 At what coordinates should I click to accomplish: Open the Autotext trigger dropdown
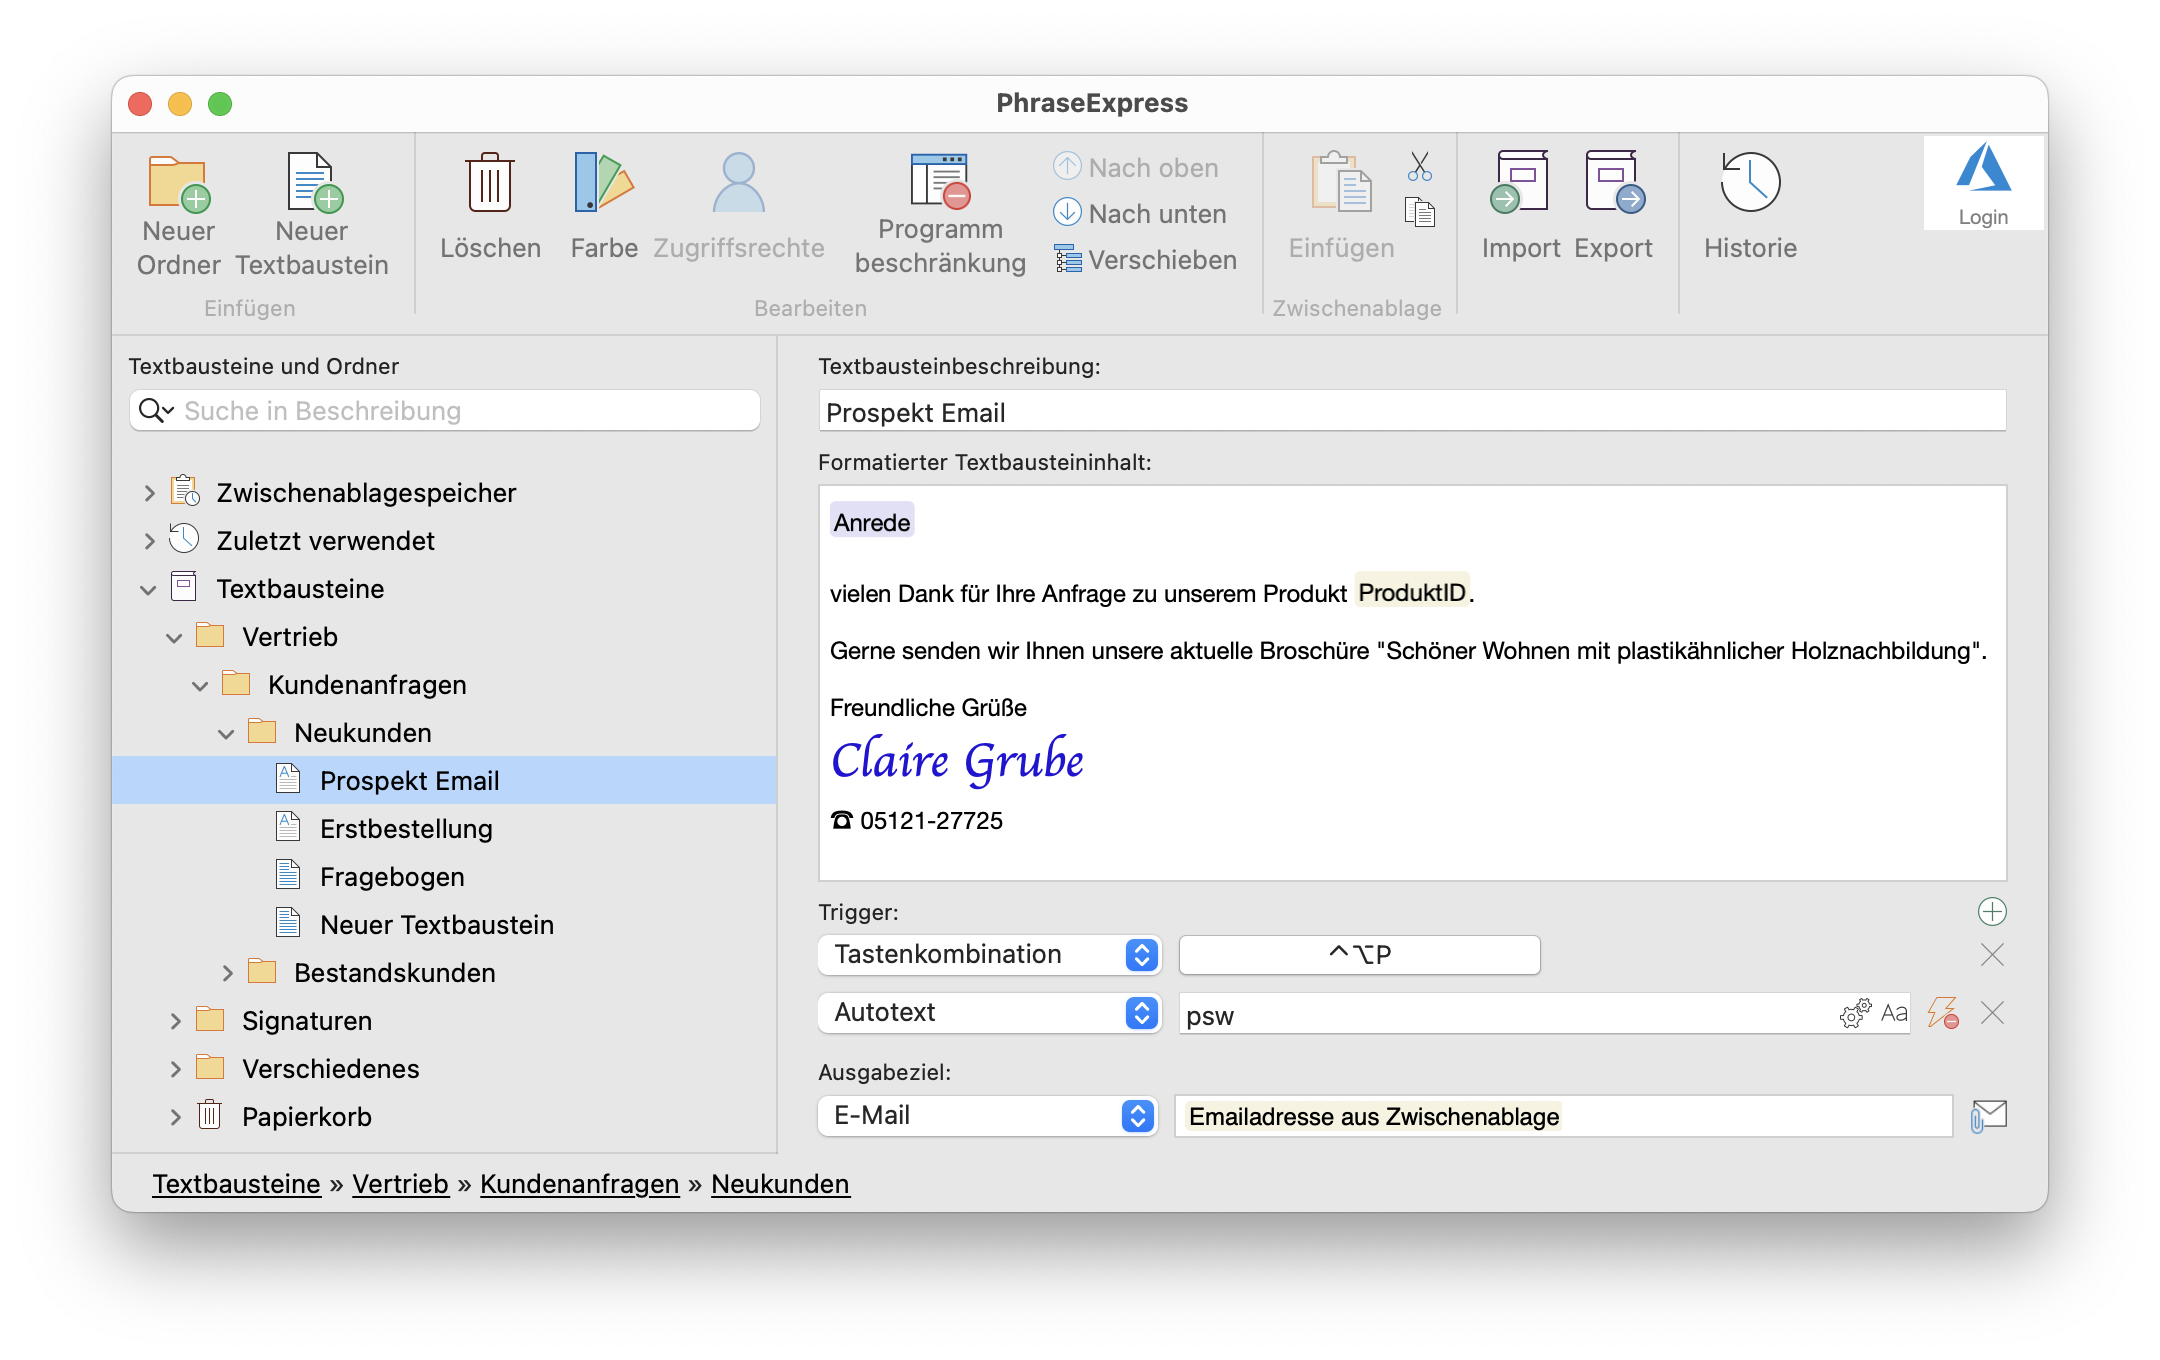coord(989,1012)
